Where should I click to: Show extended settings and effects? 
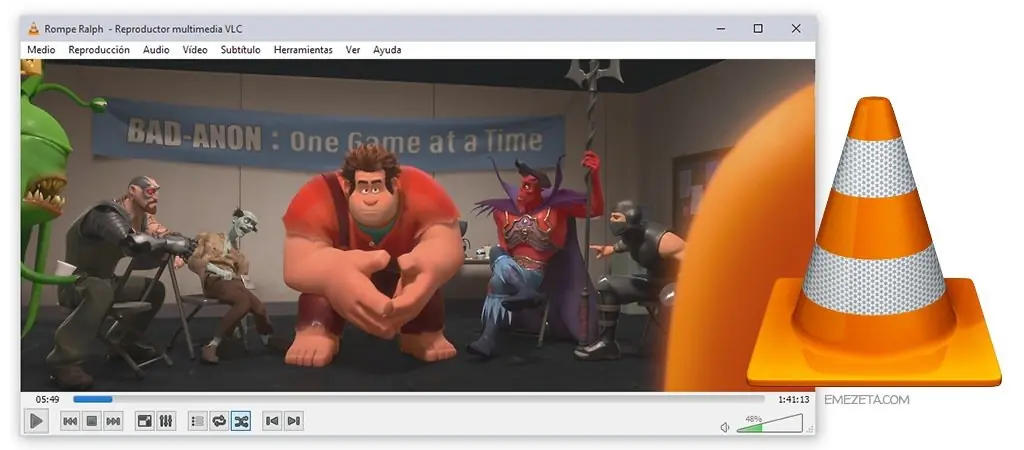166,421
